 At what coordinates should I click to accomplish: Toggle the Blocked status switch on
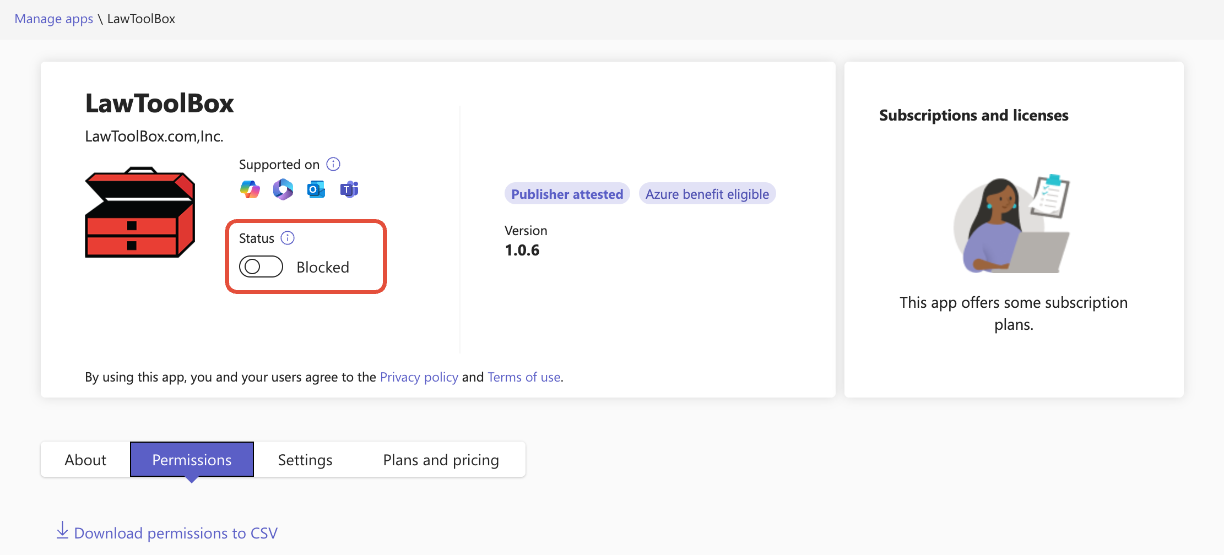261,267
